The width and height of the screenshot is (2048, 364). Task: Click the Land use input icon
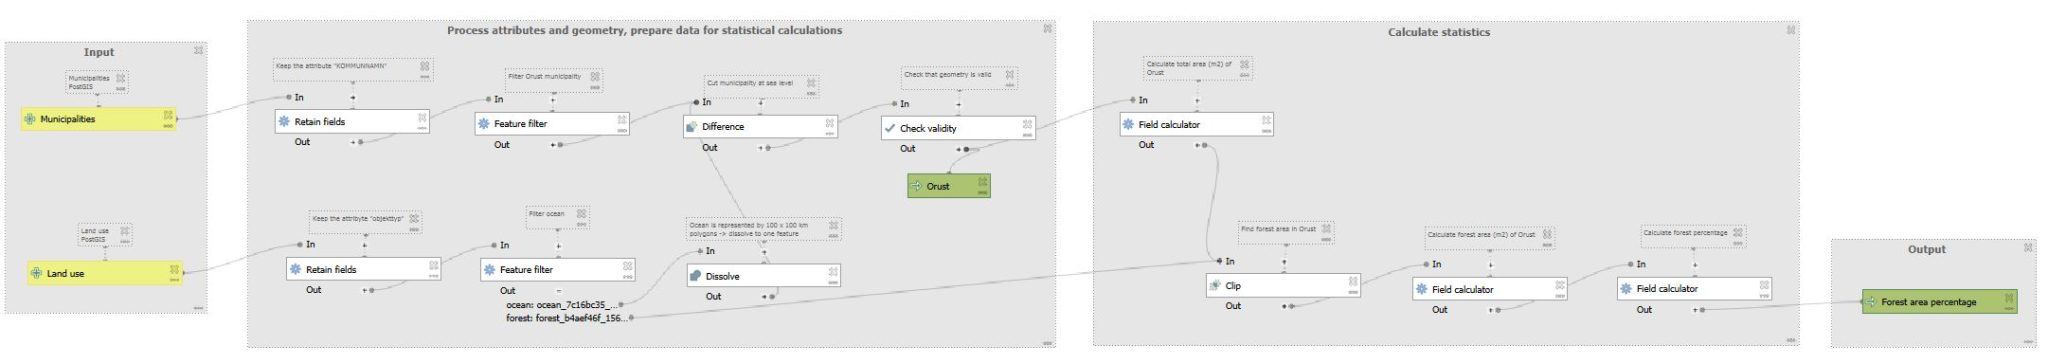(x=36, y=273)
